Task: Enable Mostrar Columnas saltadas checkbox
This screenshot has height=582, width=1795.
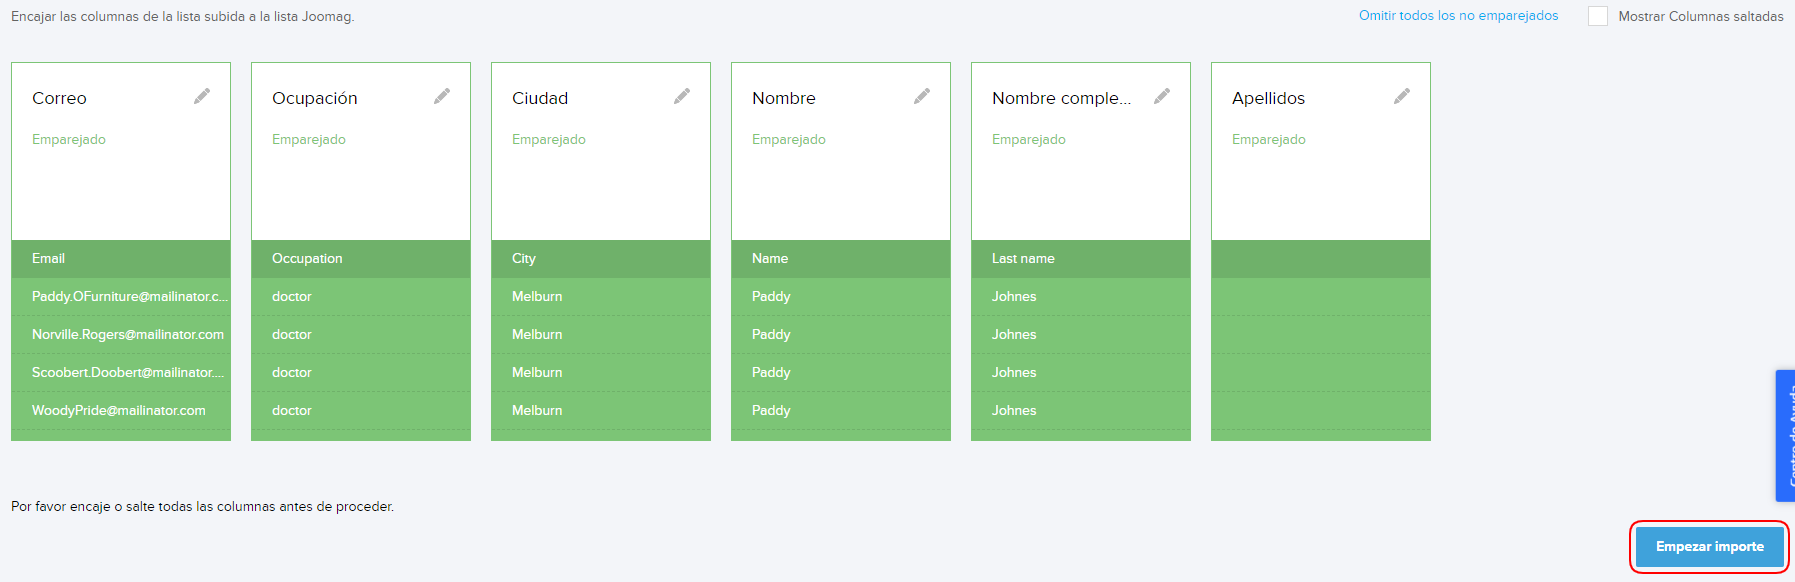Action: click(1598, 16)
